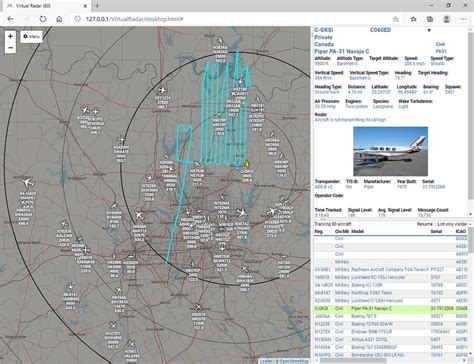Select the FFT2374 aircraft marker on map
The width and height of the screenshot is (474, 364).
point(162,90)
